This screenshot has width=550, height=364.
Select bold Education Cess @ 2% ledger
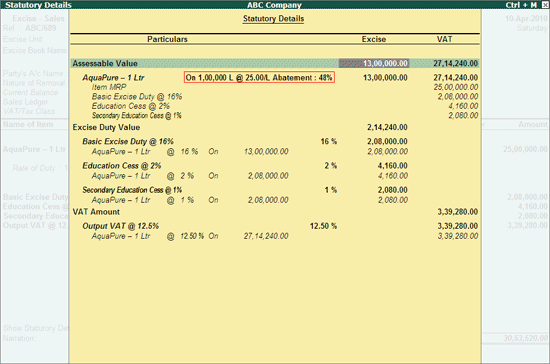[121, 166]
